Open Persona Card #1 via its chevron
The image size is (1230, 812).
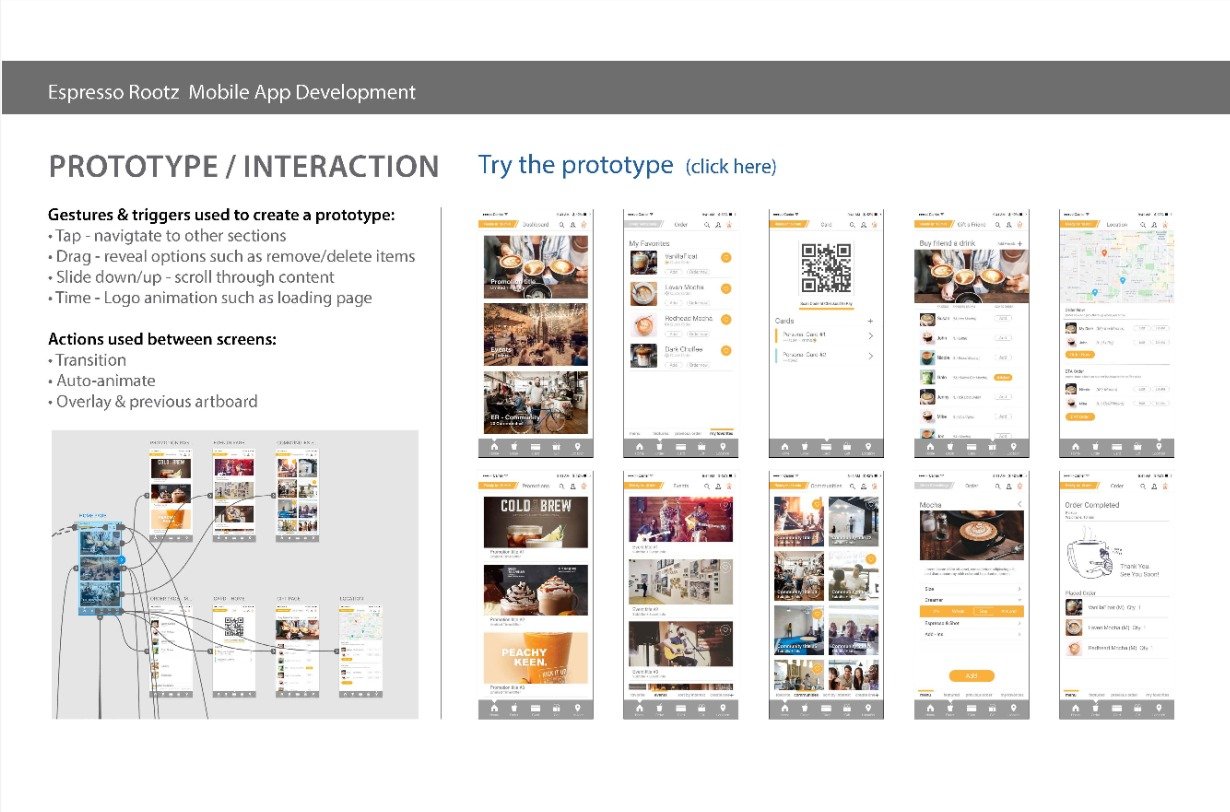[871, 335]
